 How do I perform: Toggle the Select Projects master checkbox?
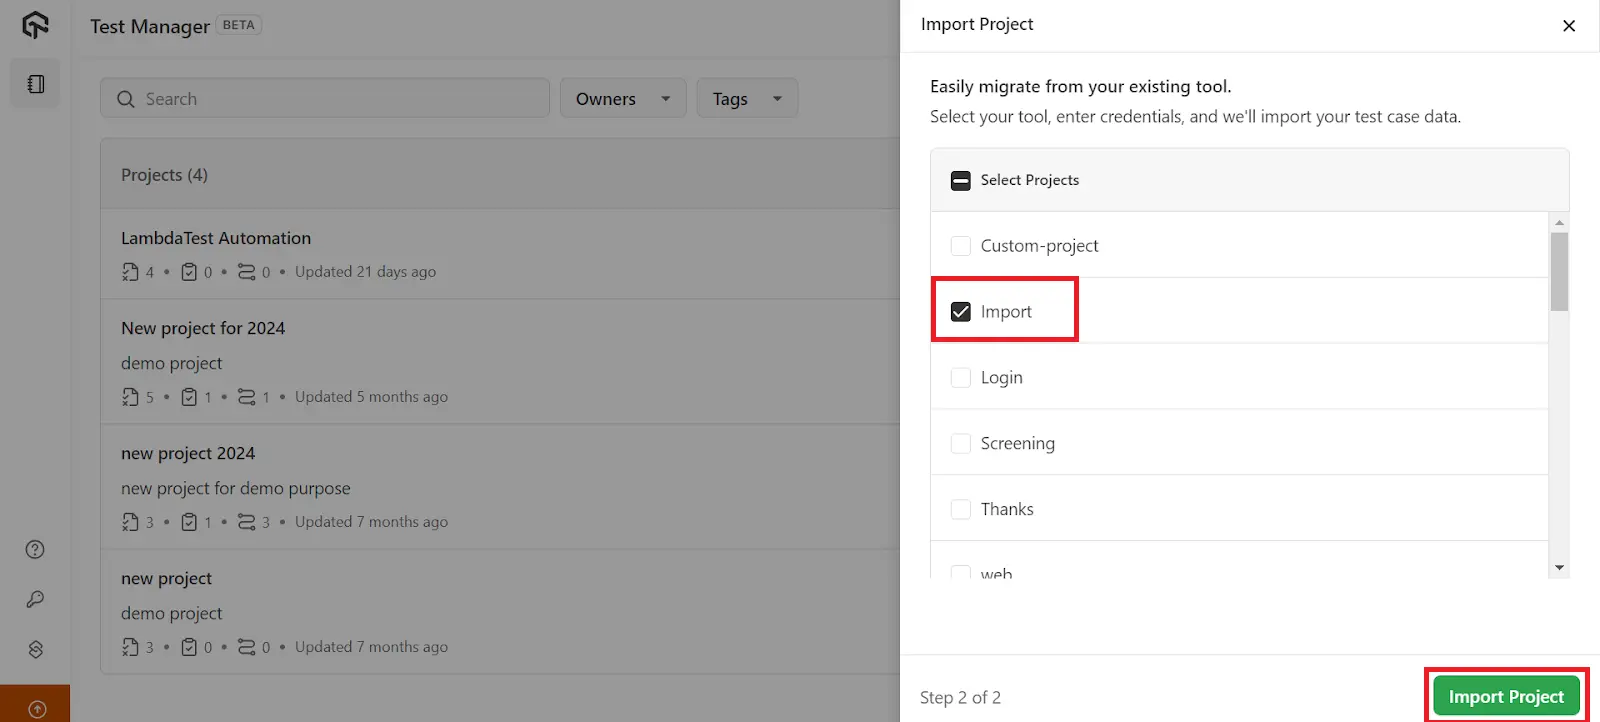[961, 181]
